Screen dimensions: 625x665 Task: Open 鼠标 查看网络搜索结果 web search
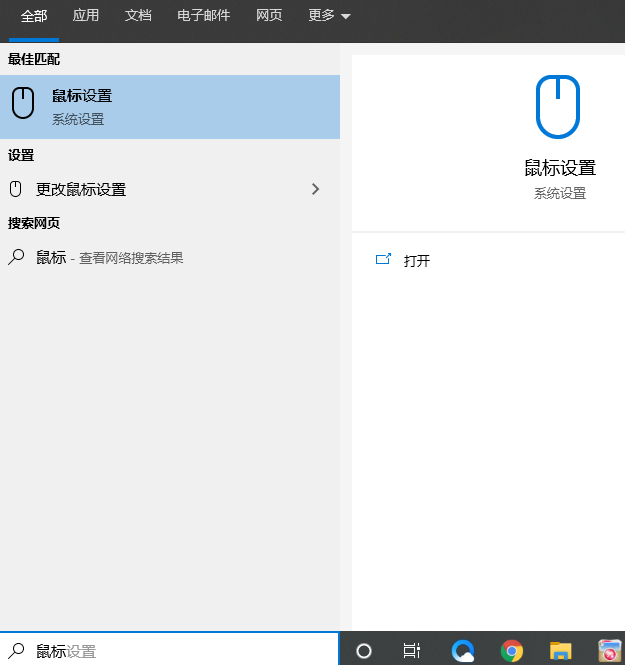pos(110,257)
